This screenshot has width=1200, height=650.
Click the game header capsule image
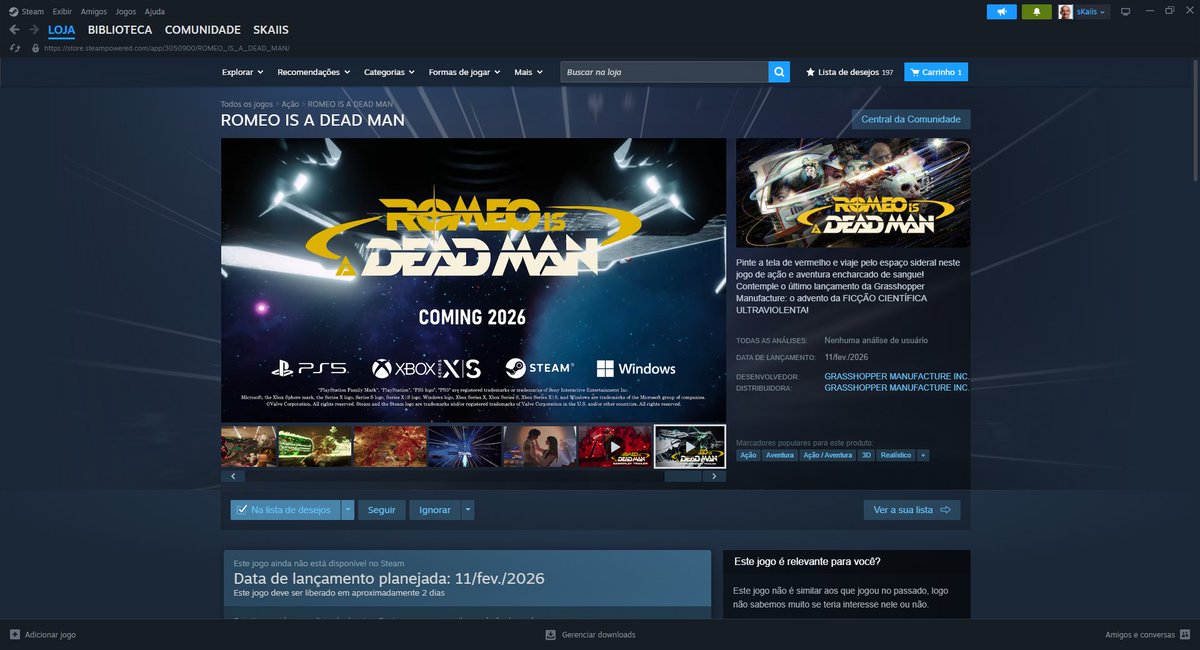pos(853,193)
